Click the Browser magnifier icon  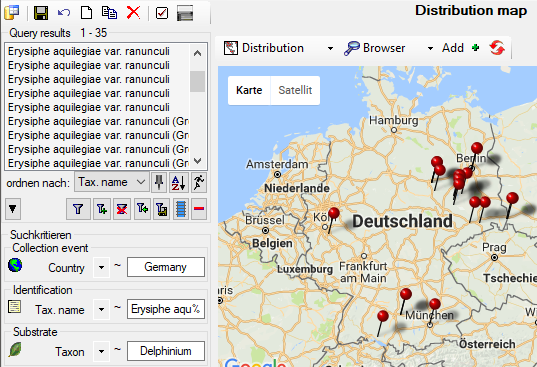(352, 48)
